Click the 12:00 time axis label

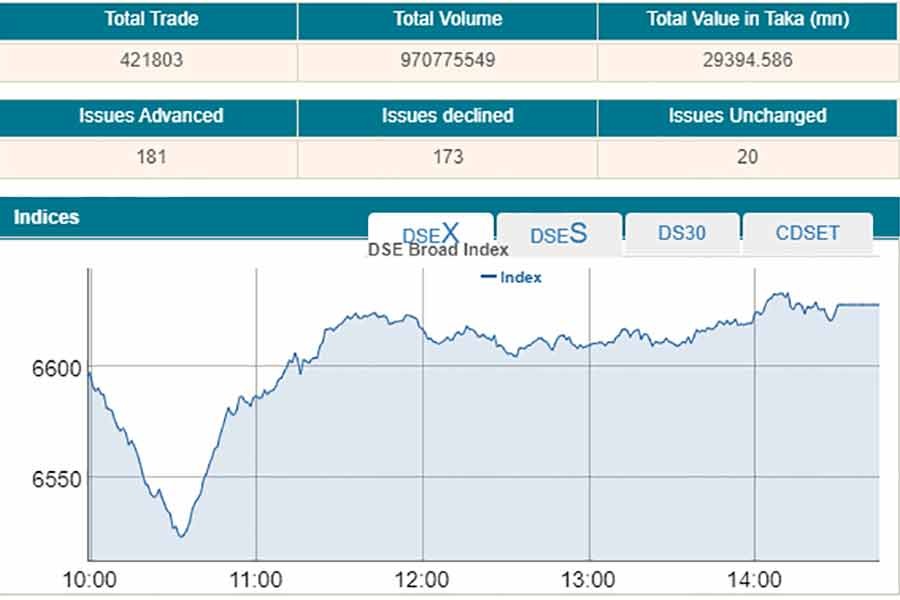tap(422, 579)
